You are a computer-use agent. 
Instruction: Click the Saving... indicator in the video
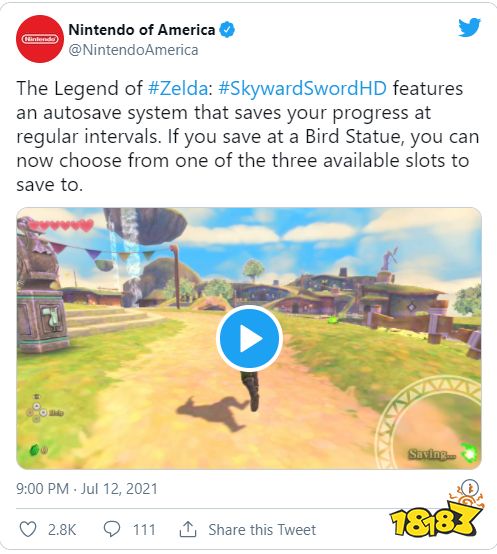pos(432,454)
